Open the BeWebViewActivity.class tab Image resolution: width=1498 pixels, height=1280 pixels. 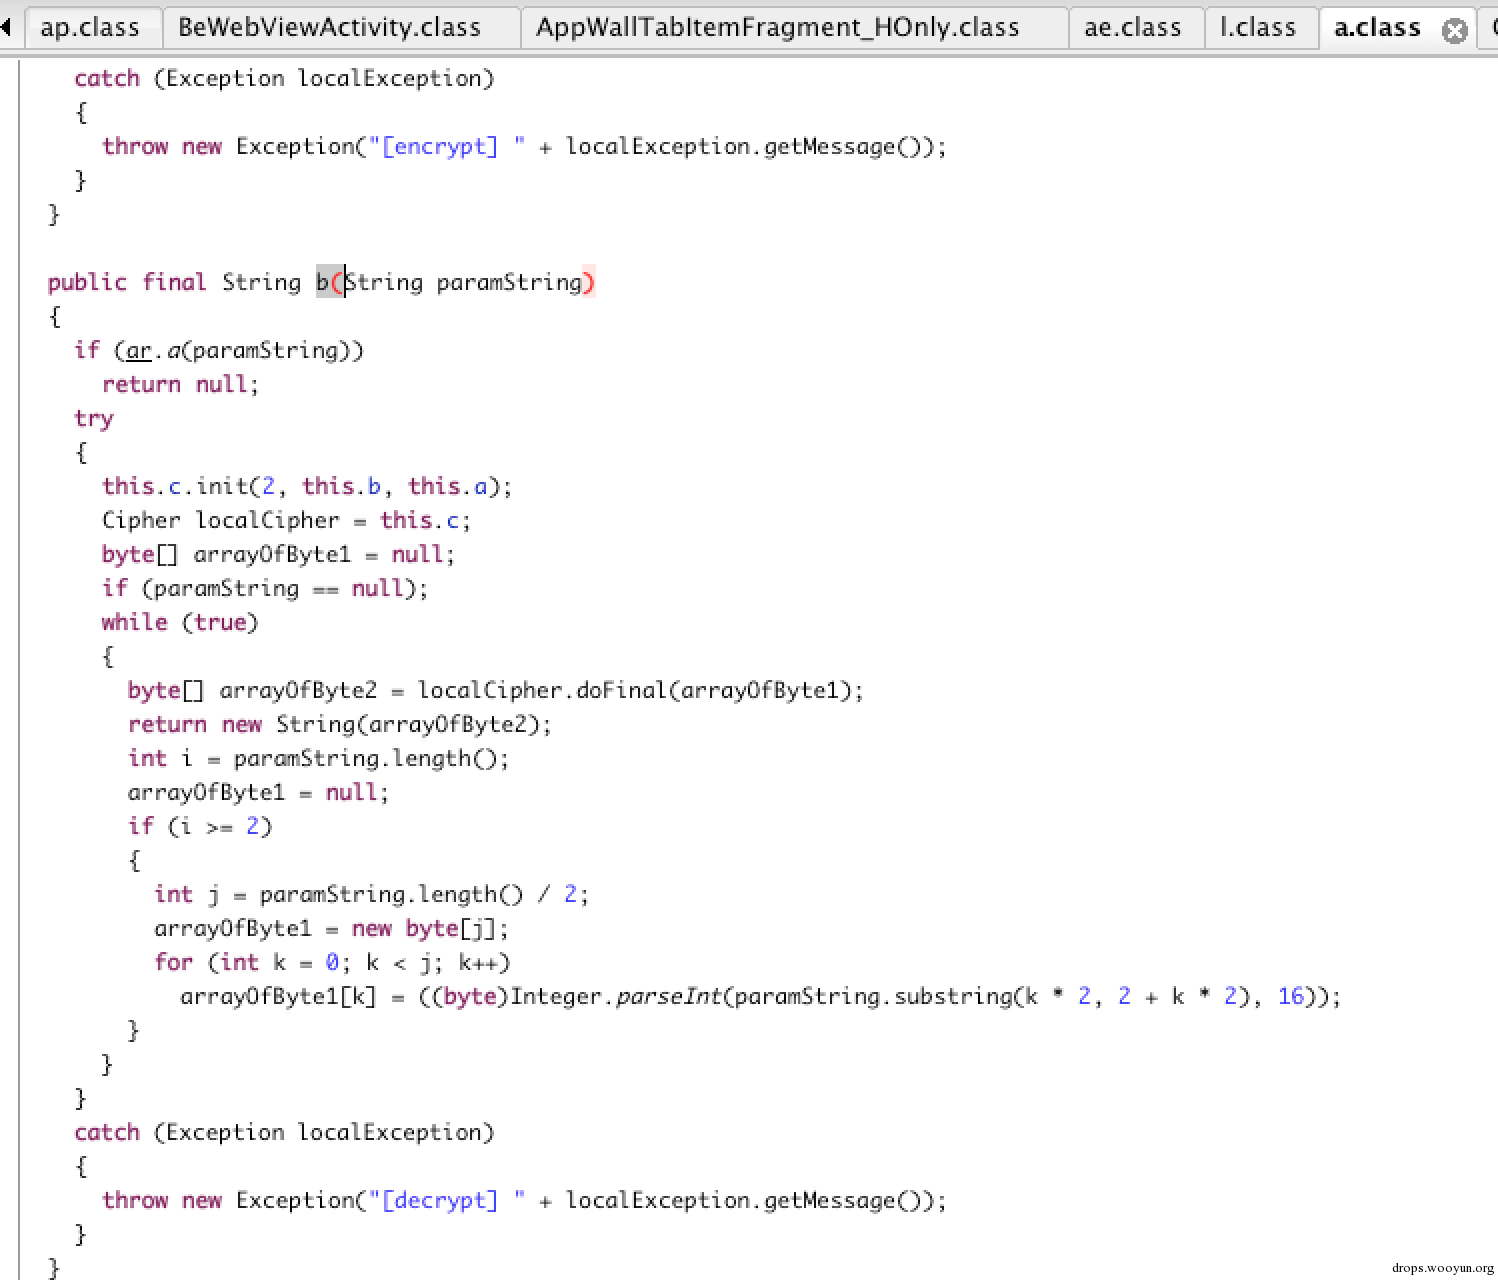330,27
